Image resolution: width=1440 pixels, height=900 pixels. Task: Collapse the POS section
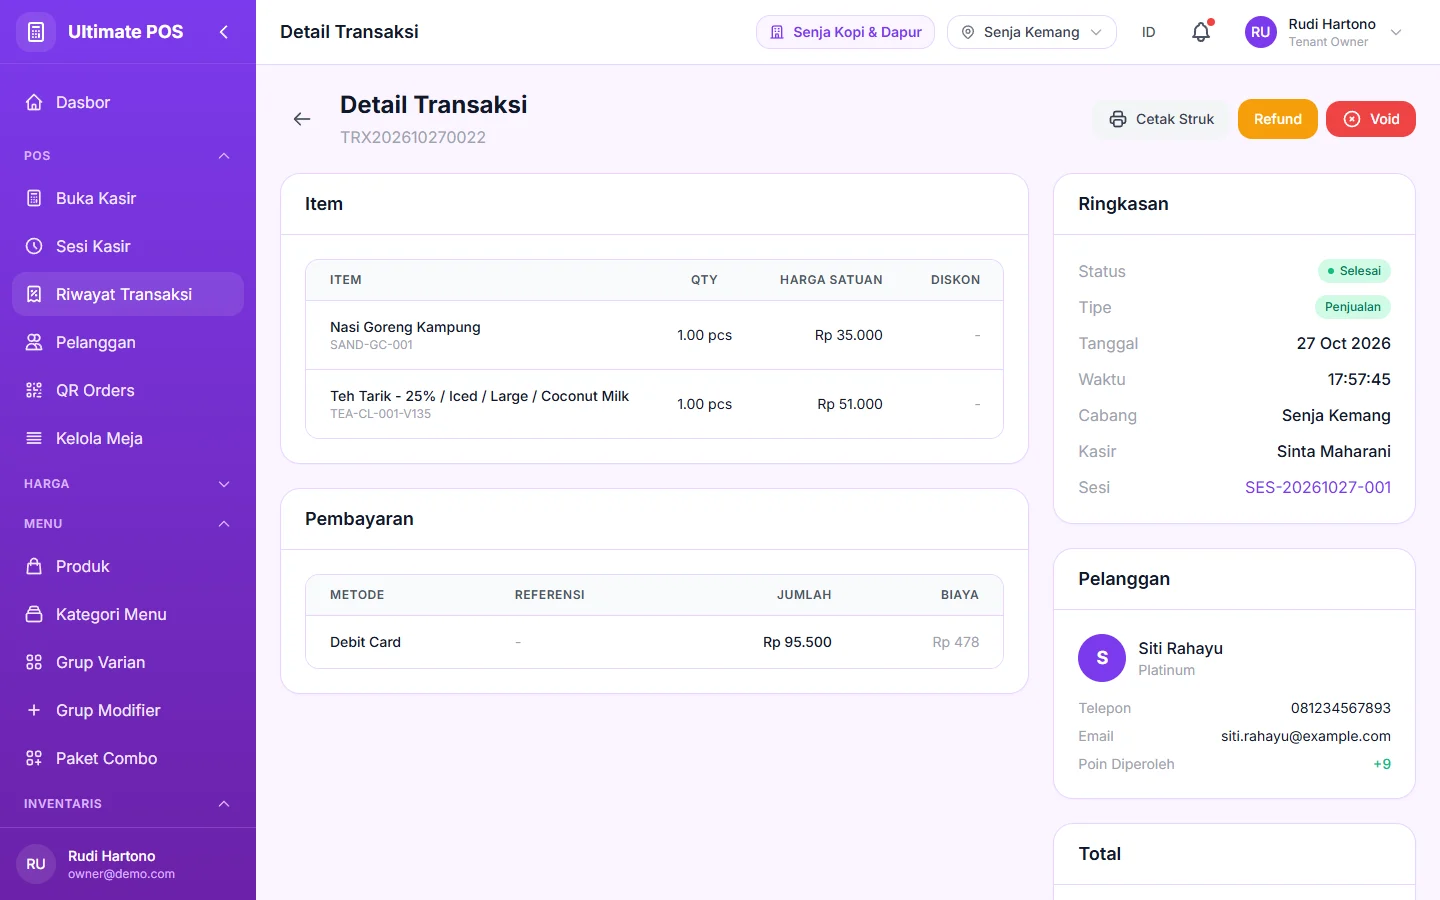224,156
